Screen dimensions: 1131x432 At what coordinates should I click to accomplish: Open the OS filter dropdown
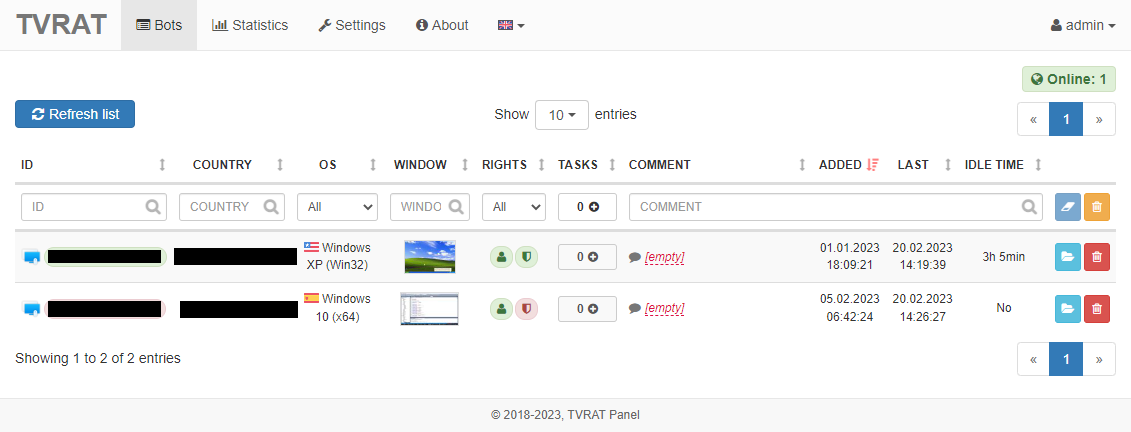[x=337, y=207]
